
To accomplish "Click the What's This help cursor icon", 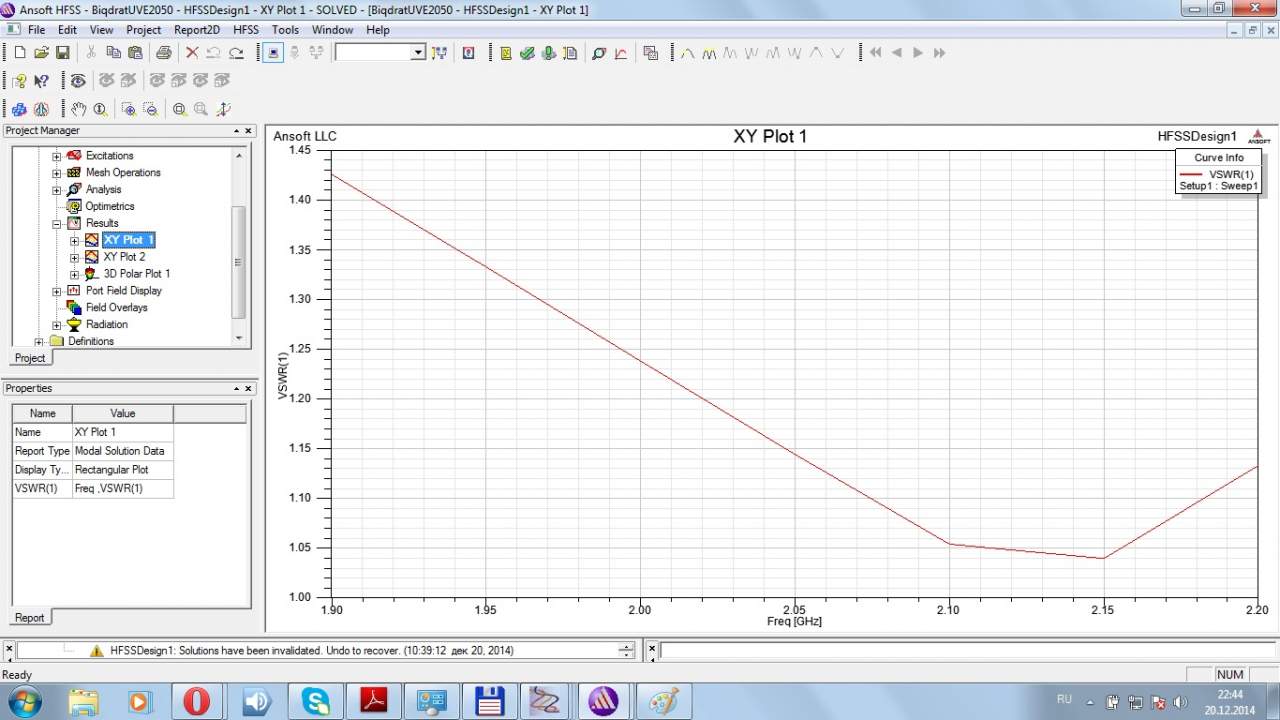I will pos(41,81).
